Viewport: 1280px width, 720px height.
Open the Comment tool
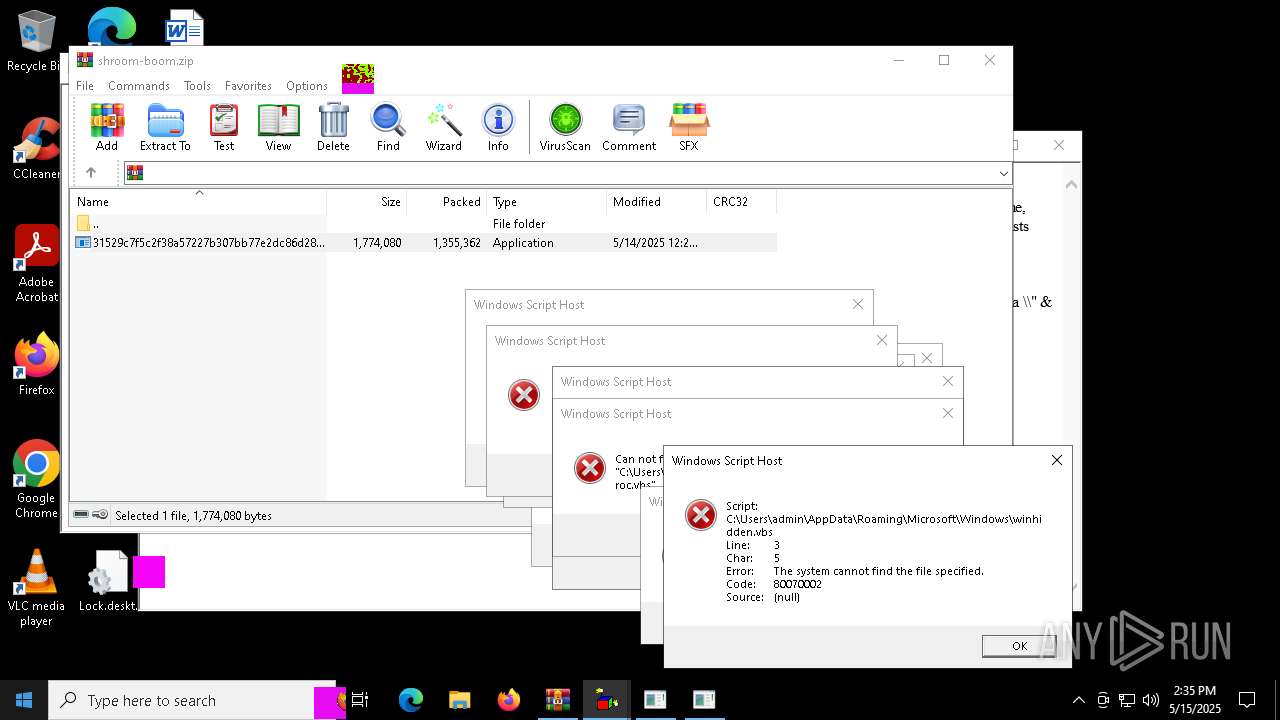point(629,127)
